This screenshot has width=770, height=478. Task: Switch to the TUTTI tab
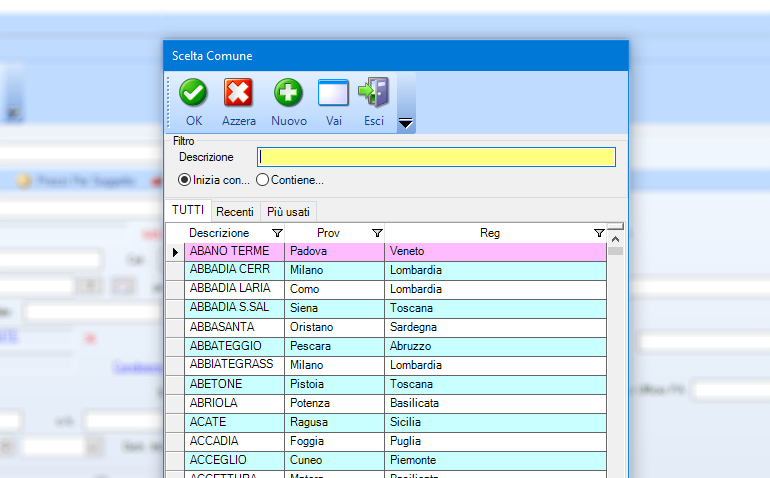(188, 211)
